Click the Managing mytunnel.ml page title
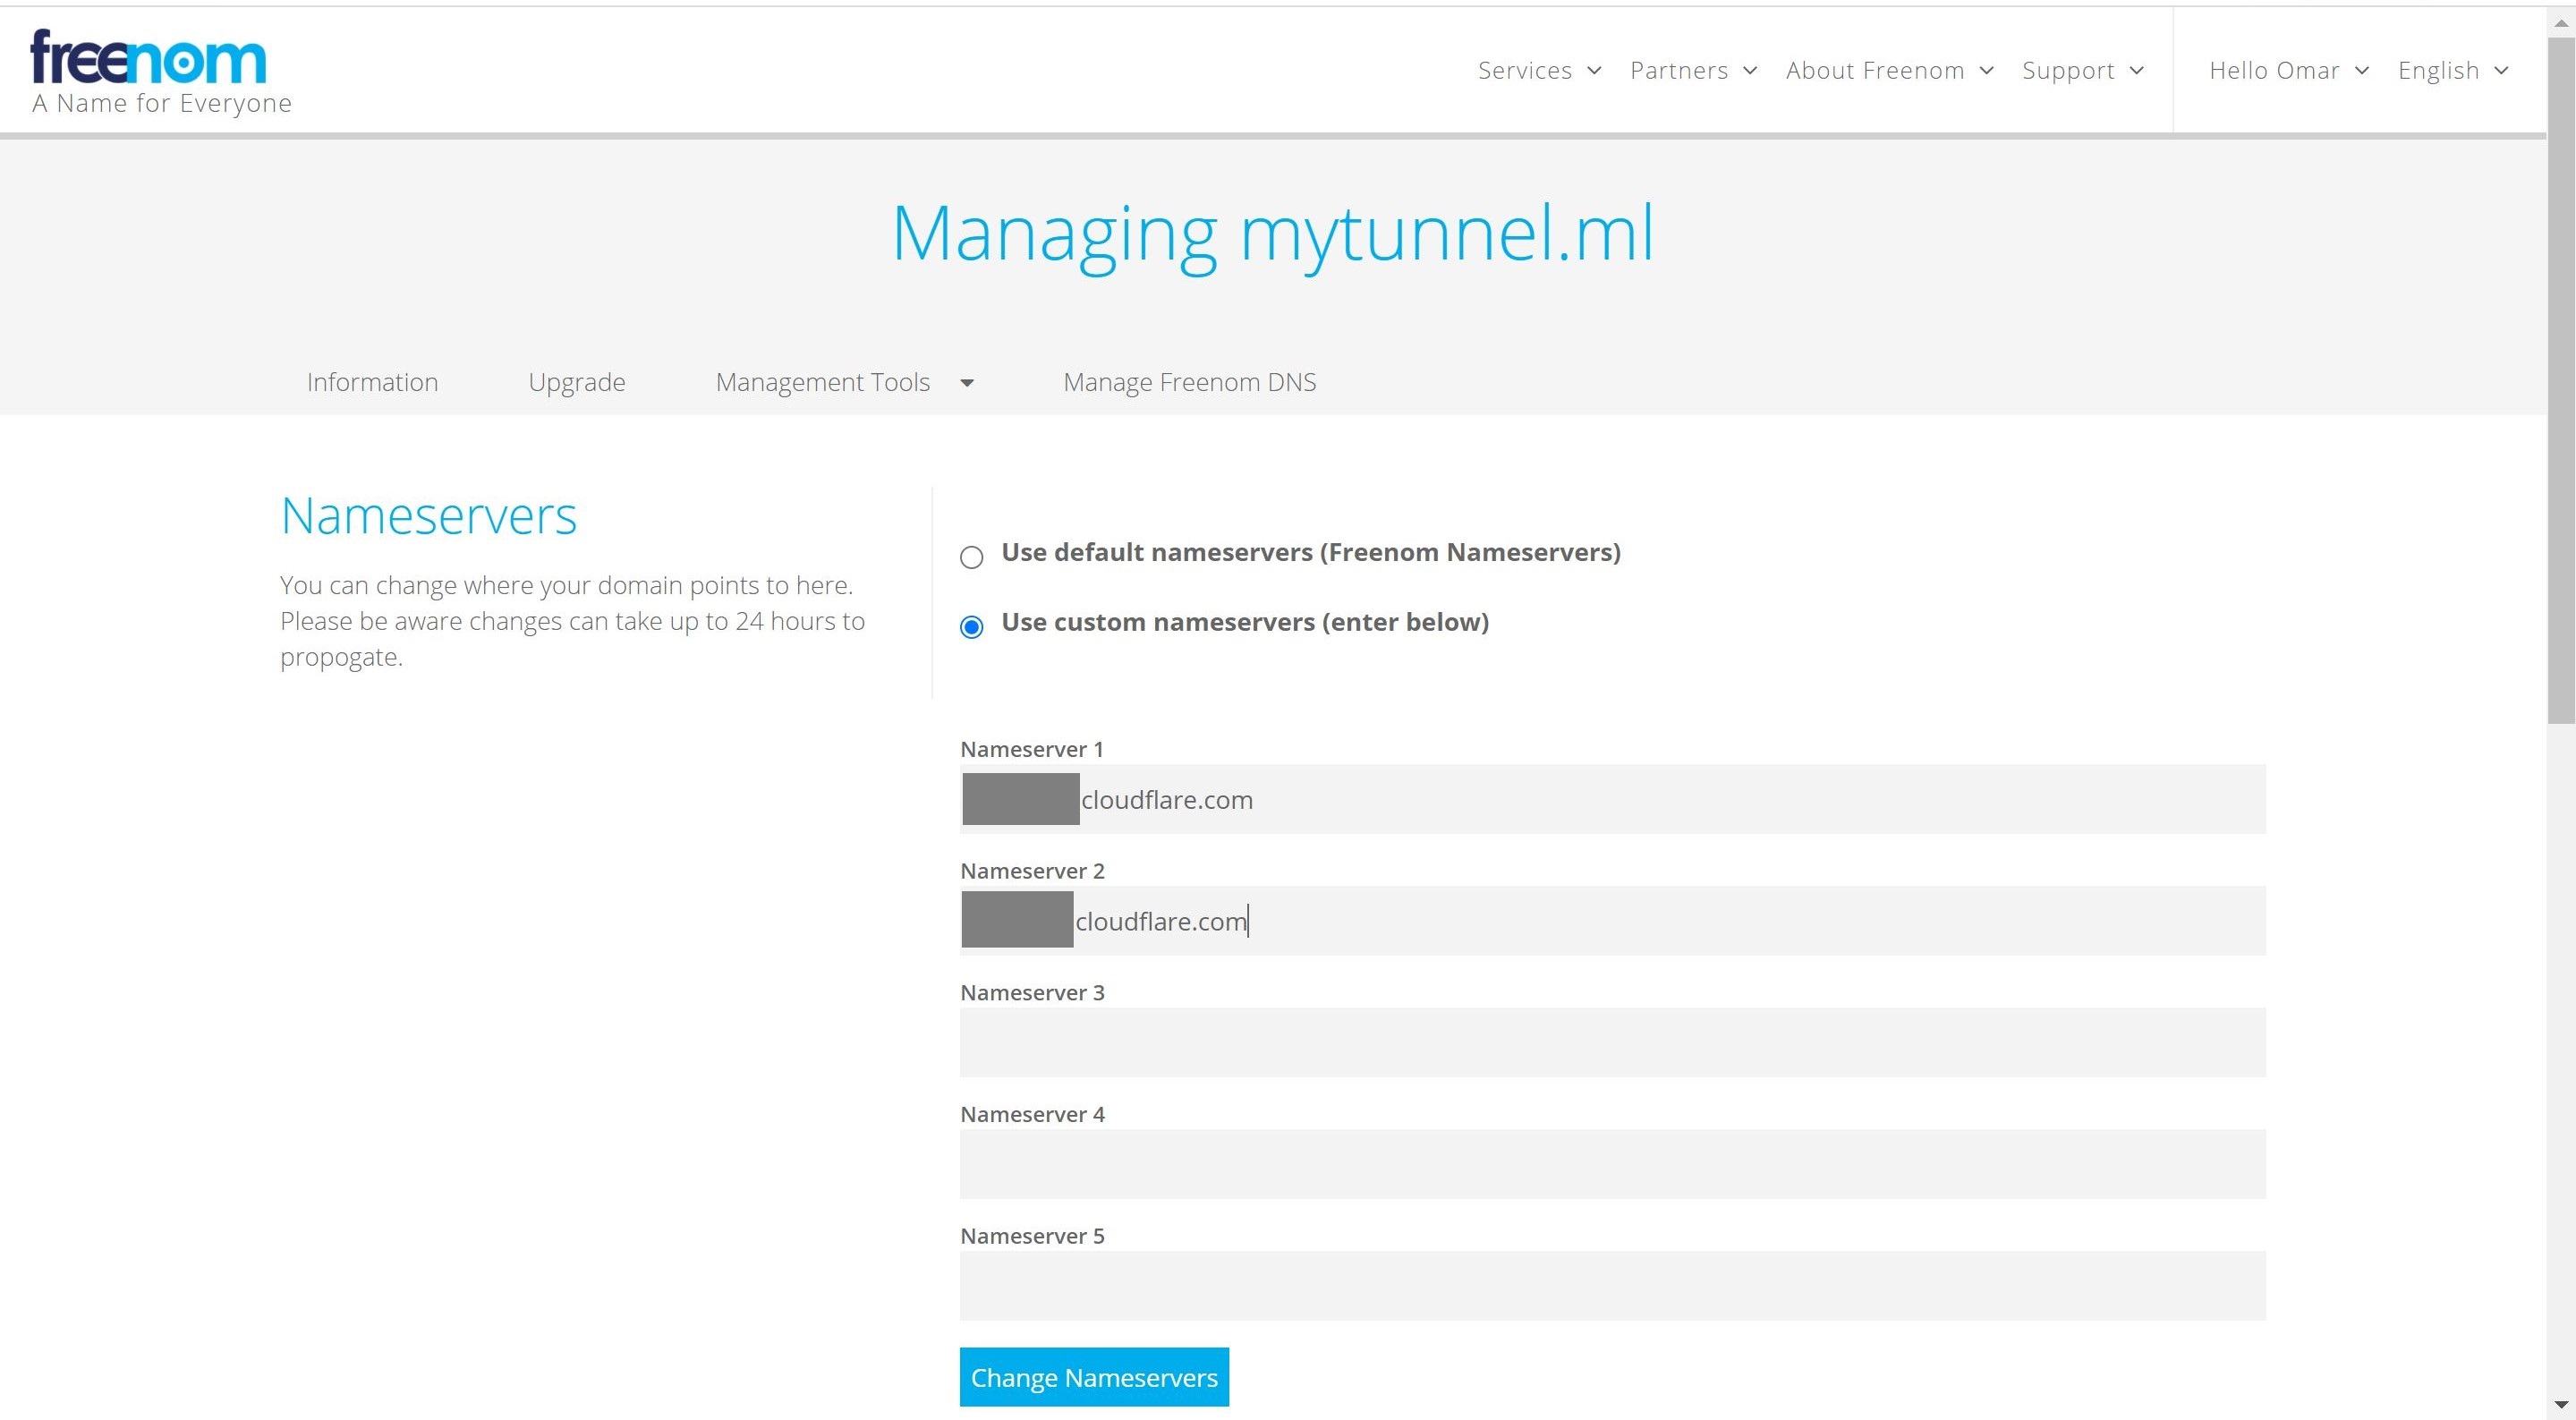Screen dimensions: 2576x1420 [x=1272, y=236]
